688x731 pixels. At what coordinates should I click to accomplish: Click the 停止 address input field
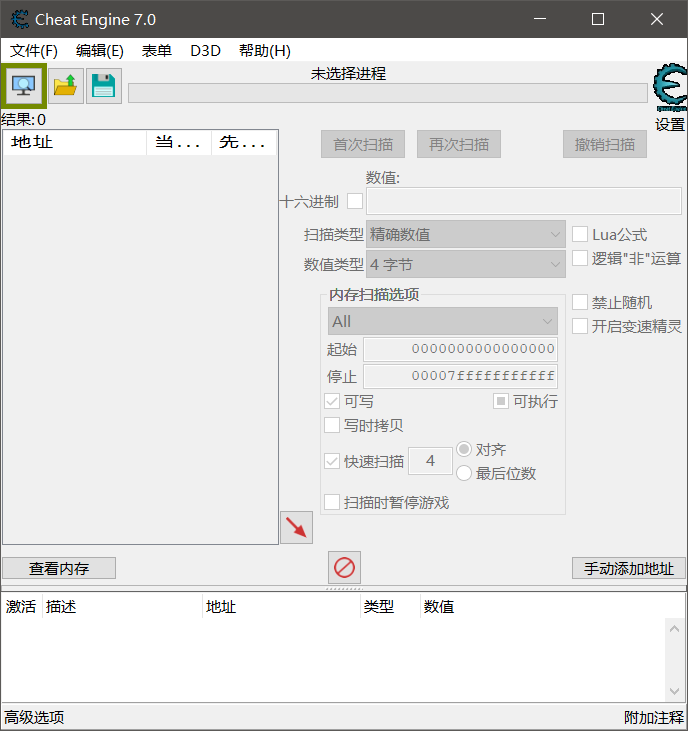(x=461, y=376)
